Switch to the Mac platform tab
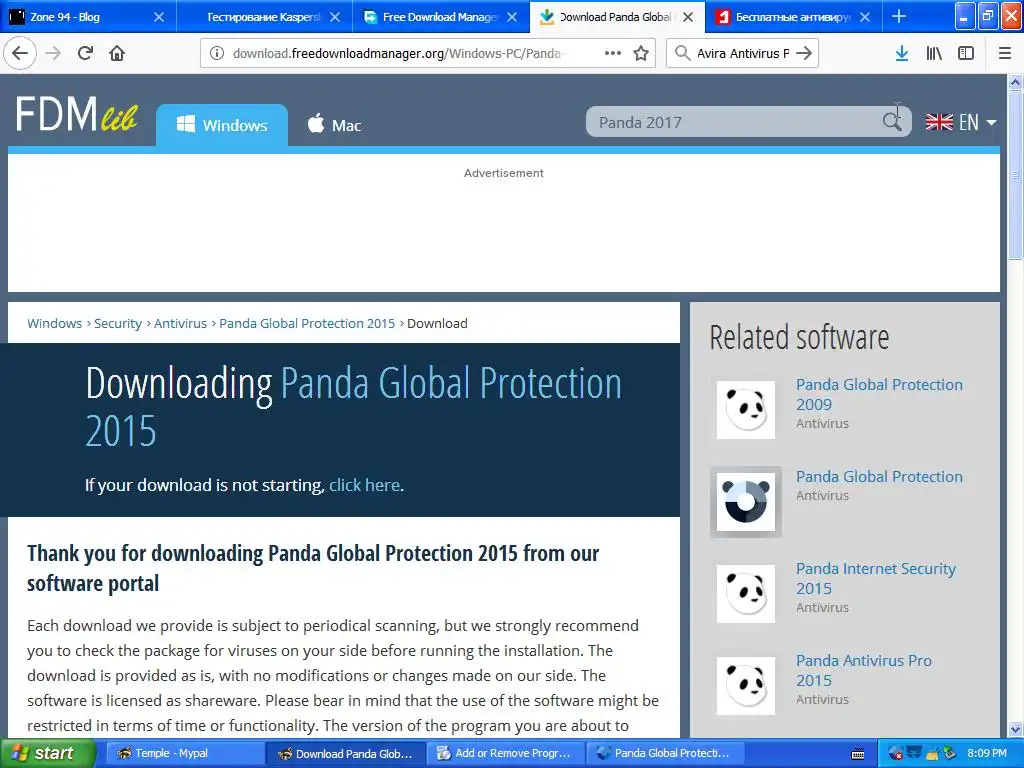Image resolution: width=1024 pixels, height=768 pixels. [334, 125]
